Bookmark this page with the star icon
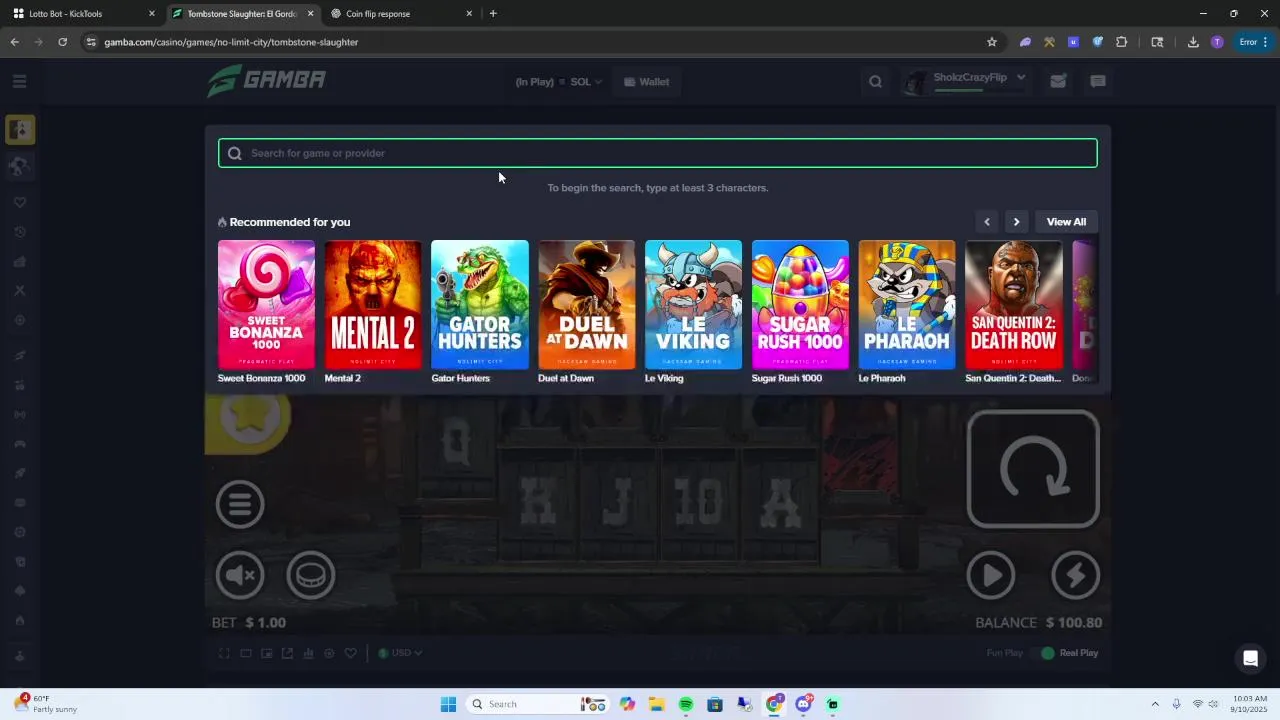Image resolution: width=1280 pixels, height=720 pixels. click(992, 42)
